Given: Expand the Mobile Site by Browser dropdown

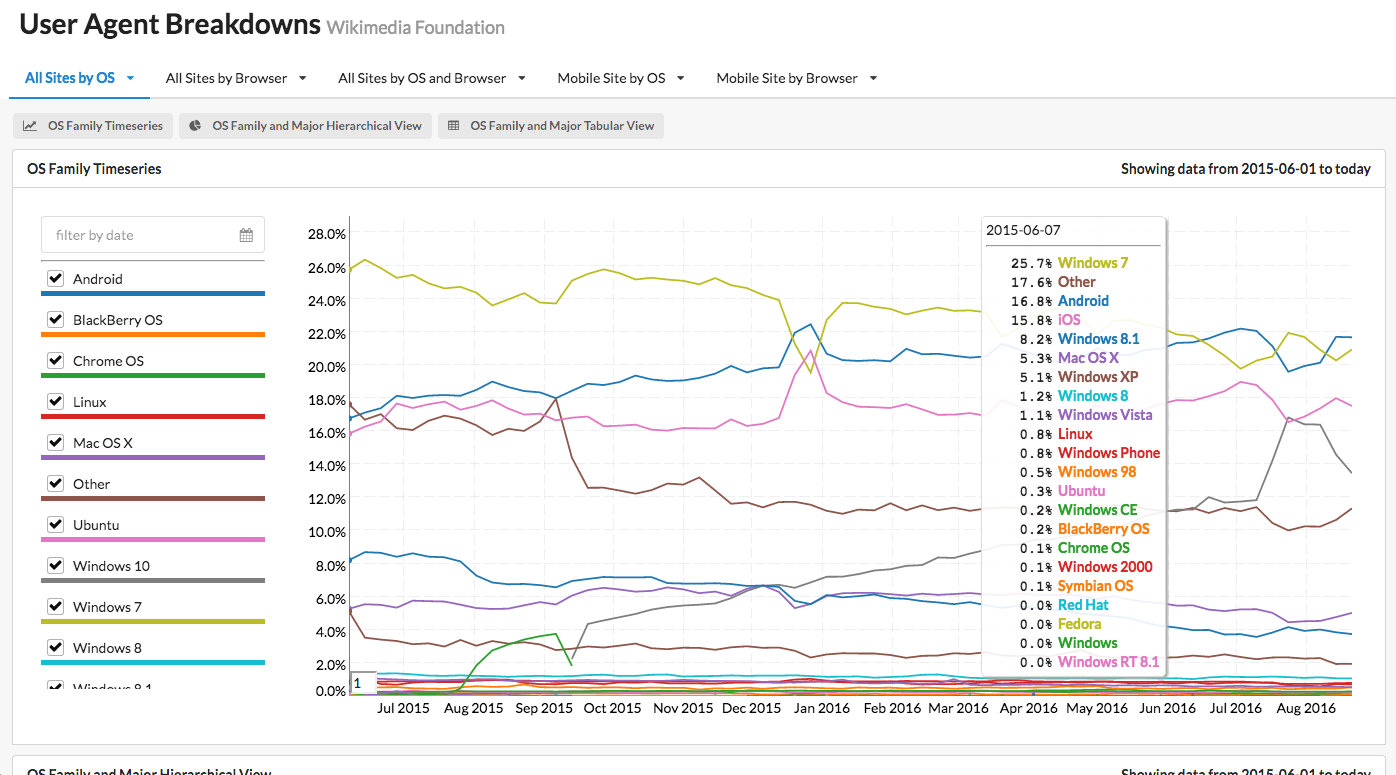Looking at the screenshot, I should click(x=873, y=77).
